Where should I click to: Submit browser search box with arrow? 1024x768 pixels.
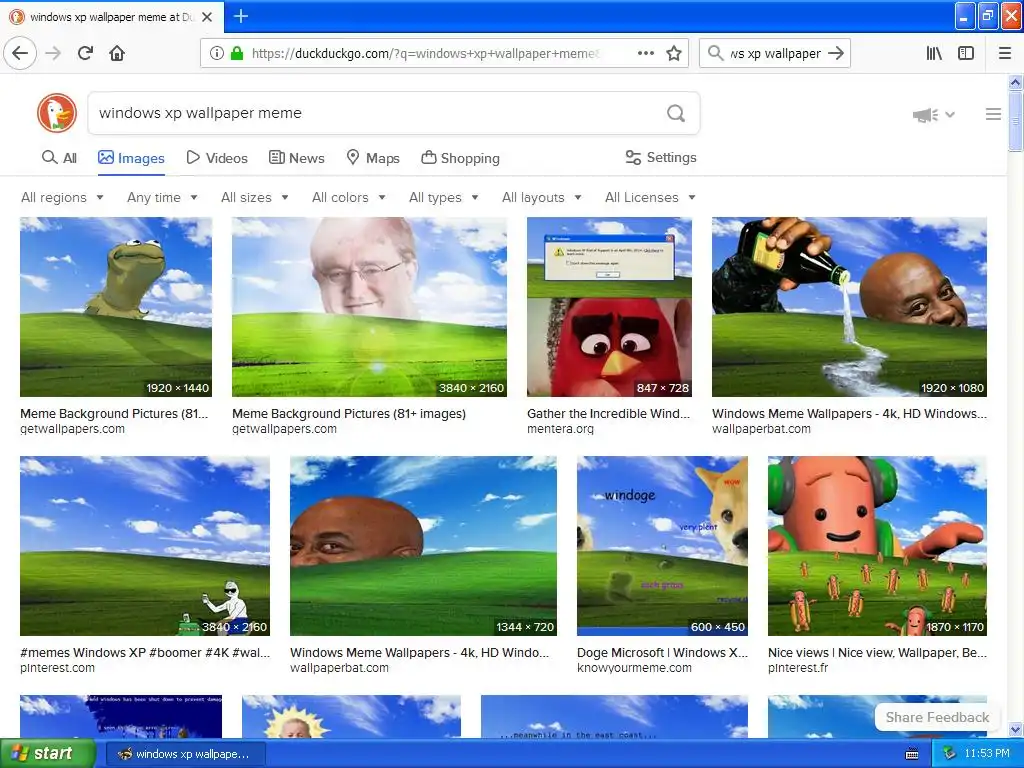click(x=836, y=53)
